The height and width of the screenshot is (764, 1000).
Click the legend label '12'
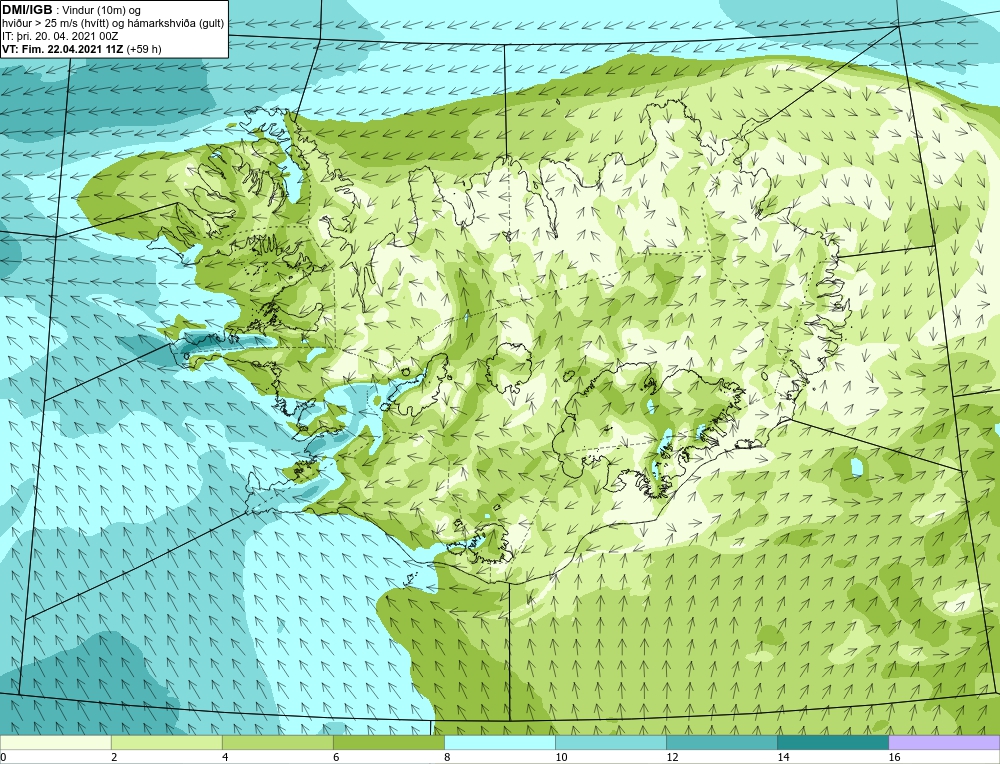[x=672, y=757]
